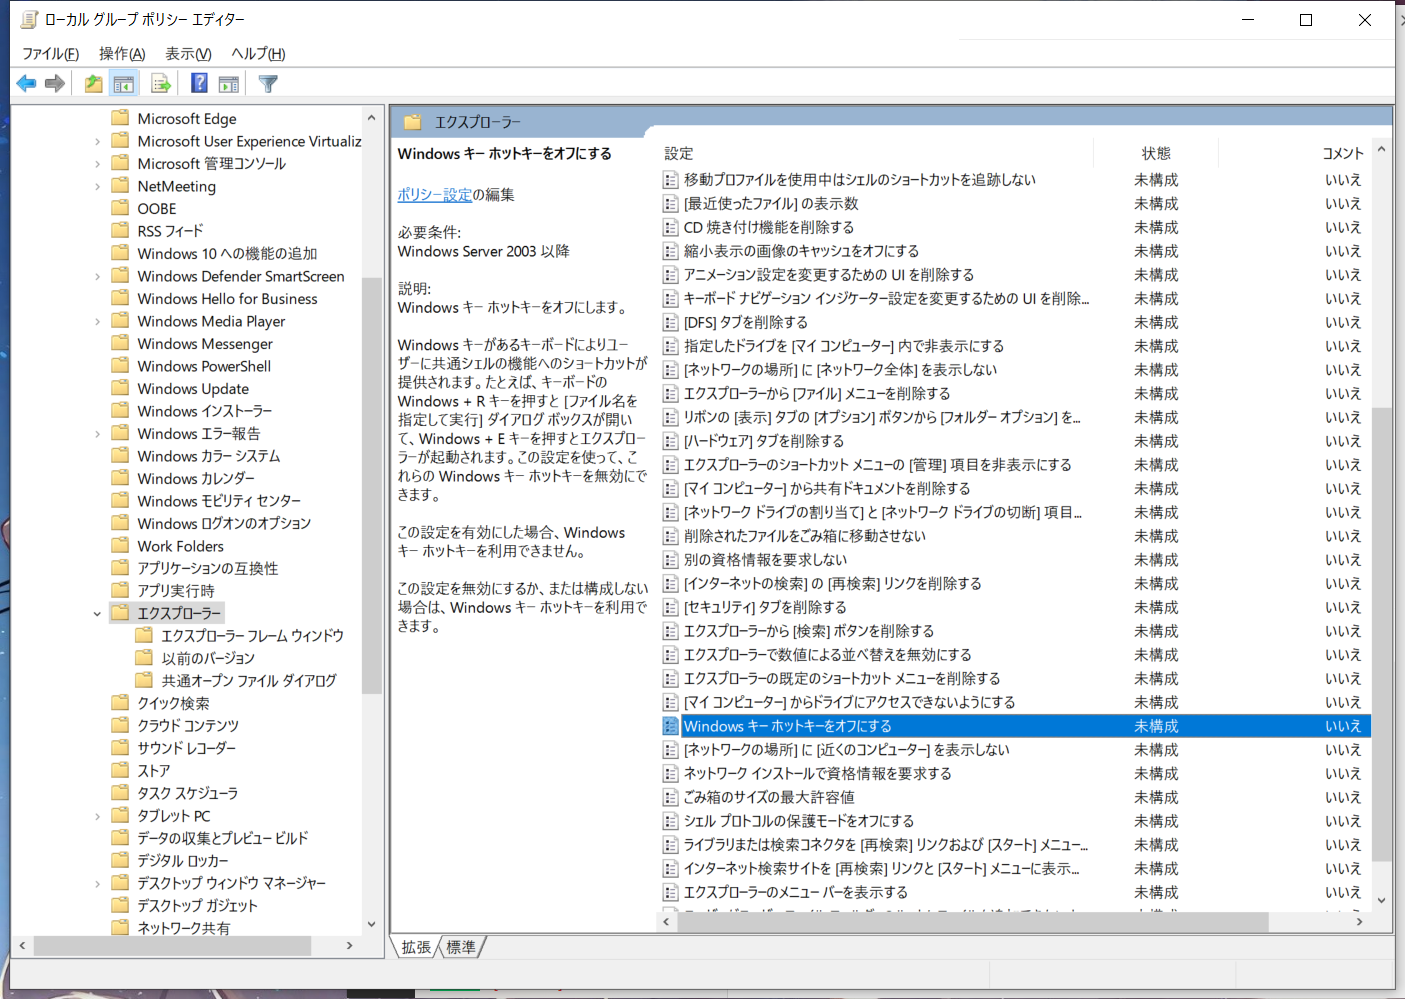
Task: Select シェル プロトコルの保護モードをオフにする row
Action: pos(1015,821)
